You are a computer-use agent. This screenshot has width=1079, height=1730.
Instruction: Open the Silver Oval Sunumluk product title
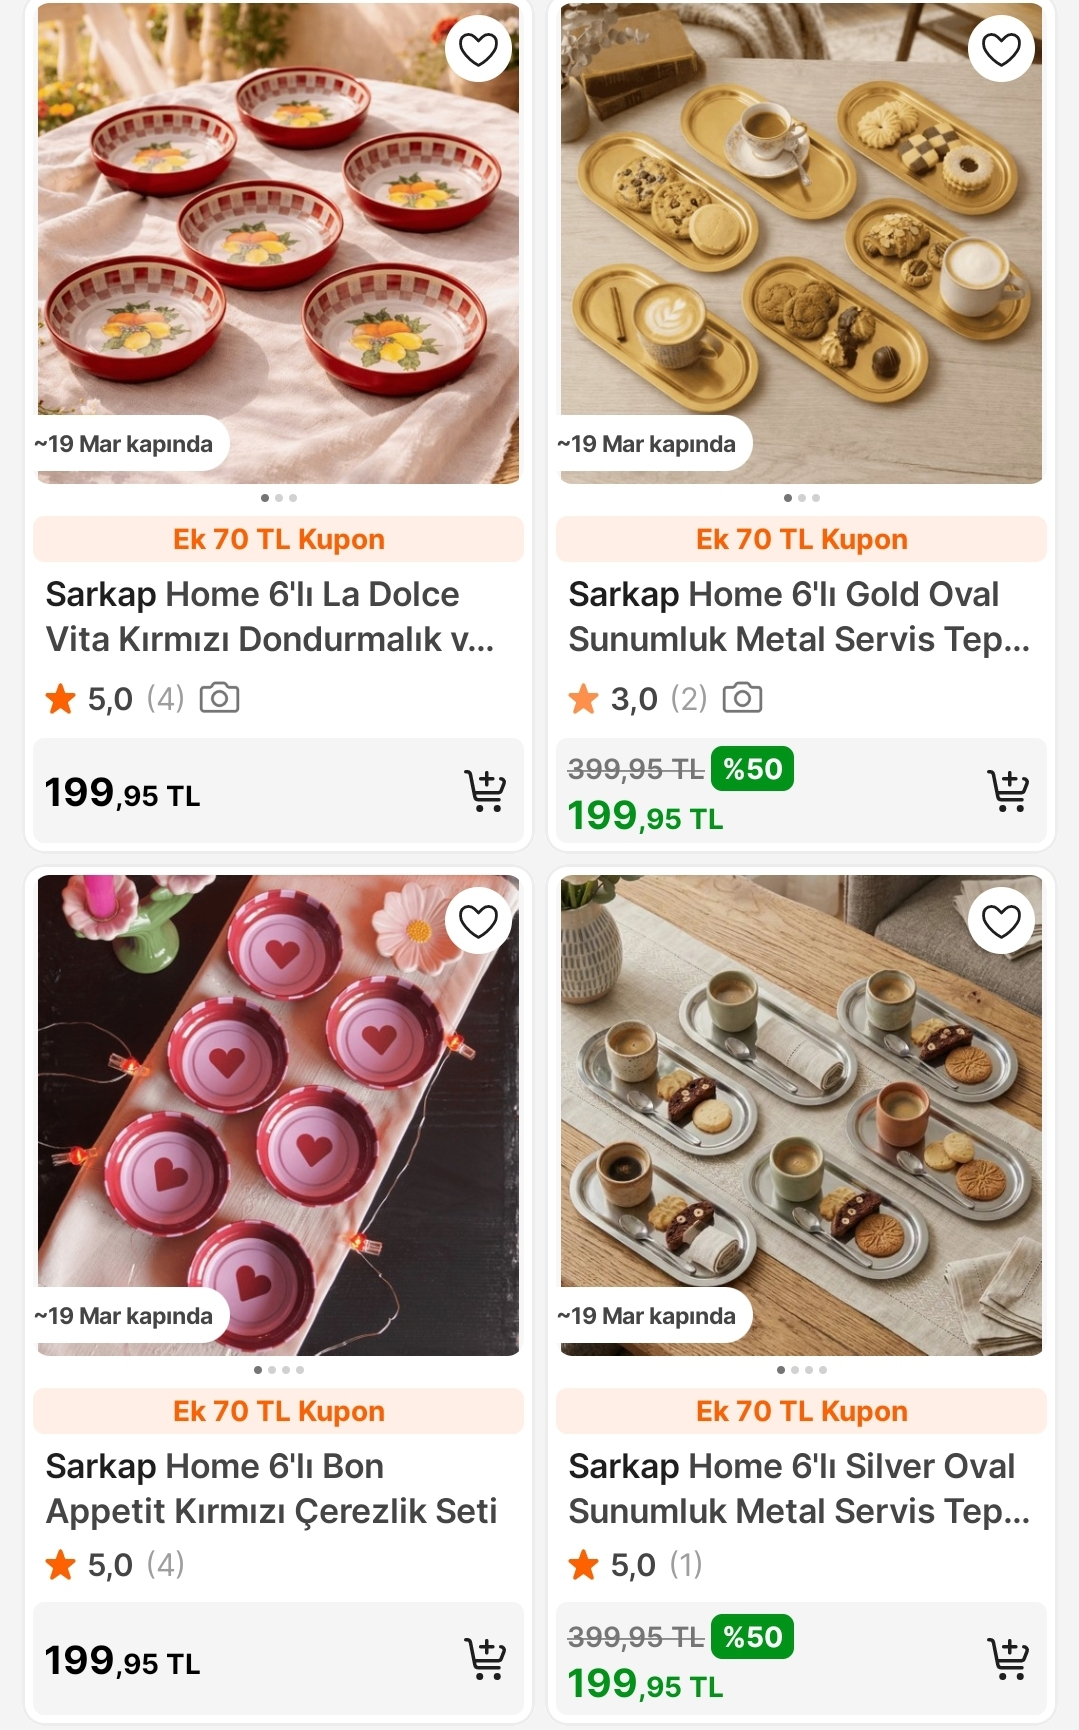point(798,1488)
